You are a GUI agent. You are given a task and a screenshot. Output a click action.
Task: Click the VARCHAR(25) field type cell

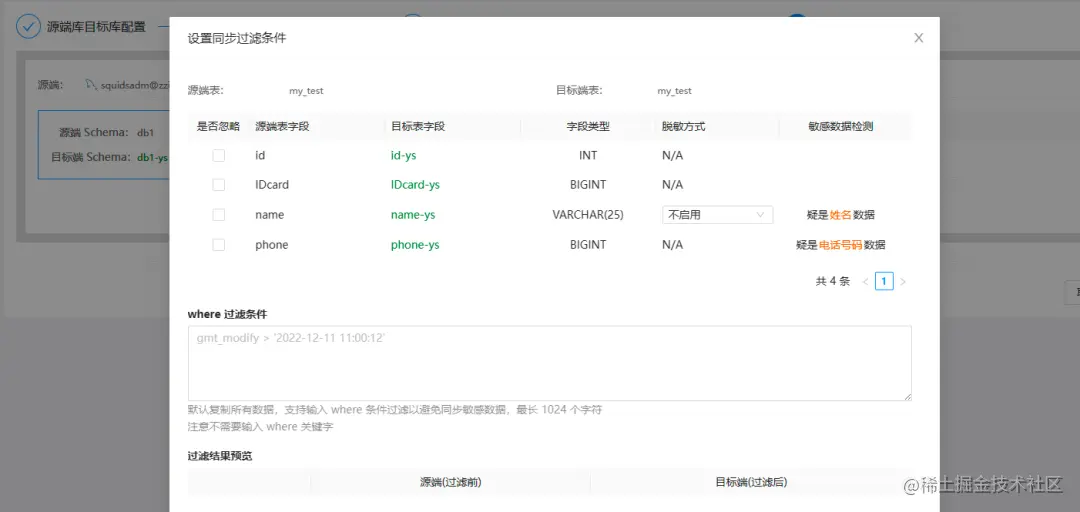(x=588, y=215)
